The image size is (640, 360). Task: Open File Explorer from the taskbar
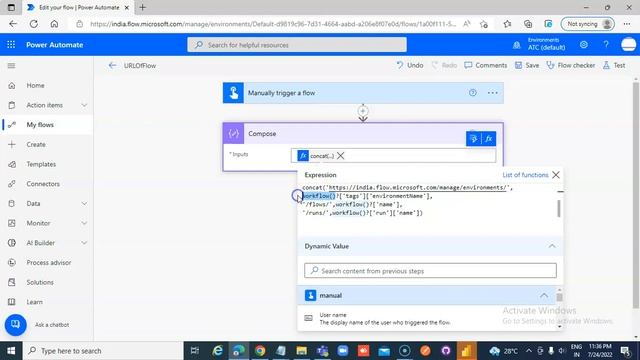301,351
